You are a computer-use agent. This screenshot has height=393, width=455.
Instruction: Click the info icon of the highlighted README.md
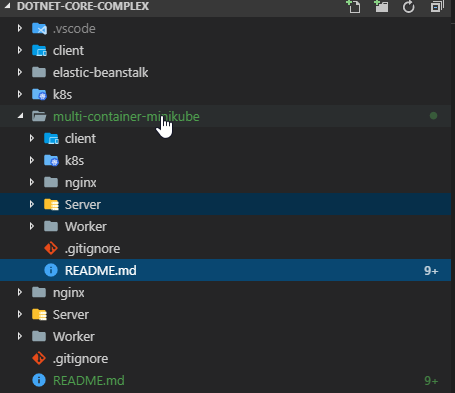51,270
